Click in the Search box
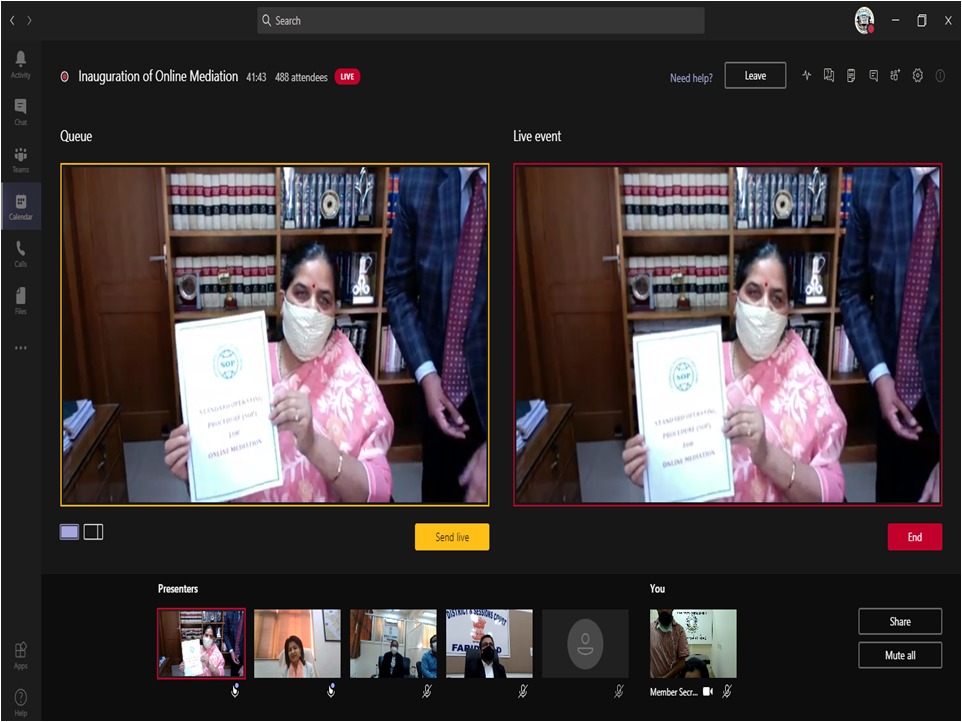This screenshot has width=962, height=722. pos(480,20)
